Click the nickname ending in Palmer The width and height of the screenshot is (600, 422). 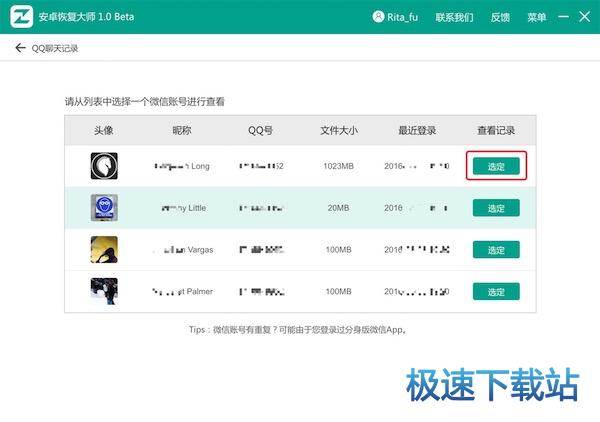click(183, 292)
